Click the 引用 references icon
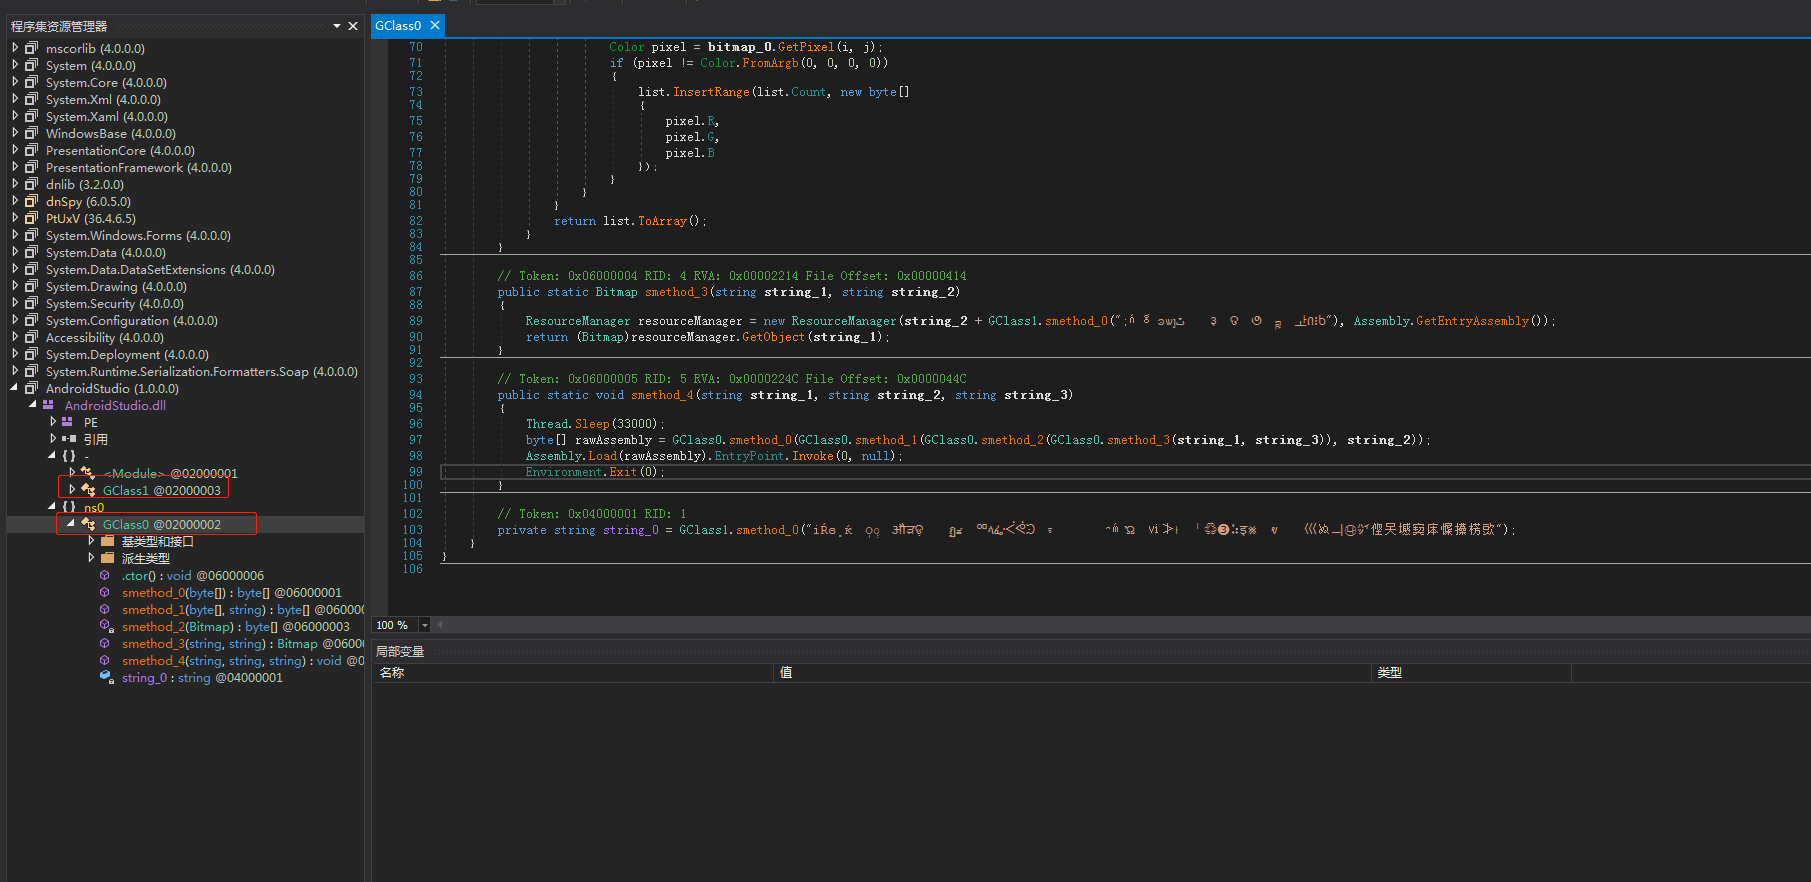The width and height of the screenshot is (1811, 882). (x=69, y=439)
